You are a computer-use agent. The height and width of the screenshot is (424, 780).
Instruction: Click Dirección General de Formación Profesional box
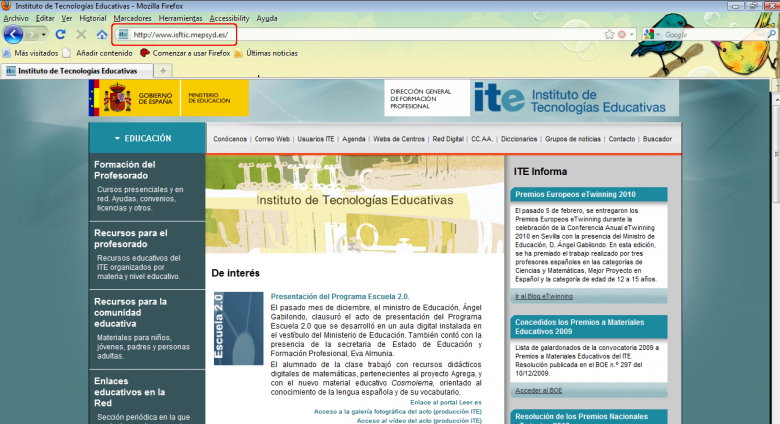pyautogui.click(x=427, y=99)
